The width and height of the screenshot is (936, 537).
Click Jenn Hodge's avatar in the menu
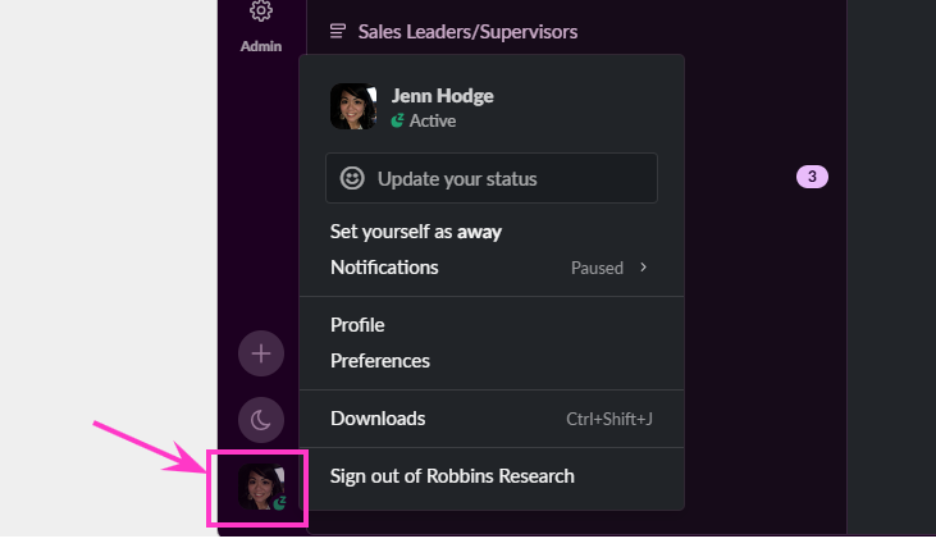[353, 106]
